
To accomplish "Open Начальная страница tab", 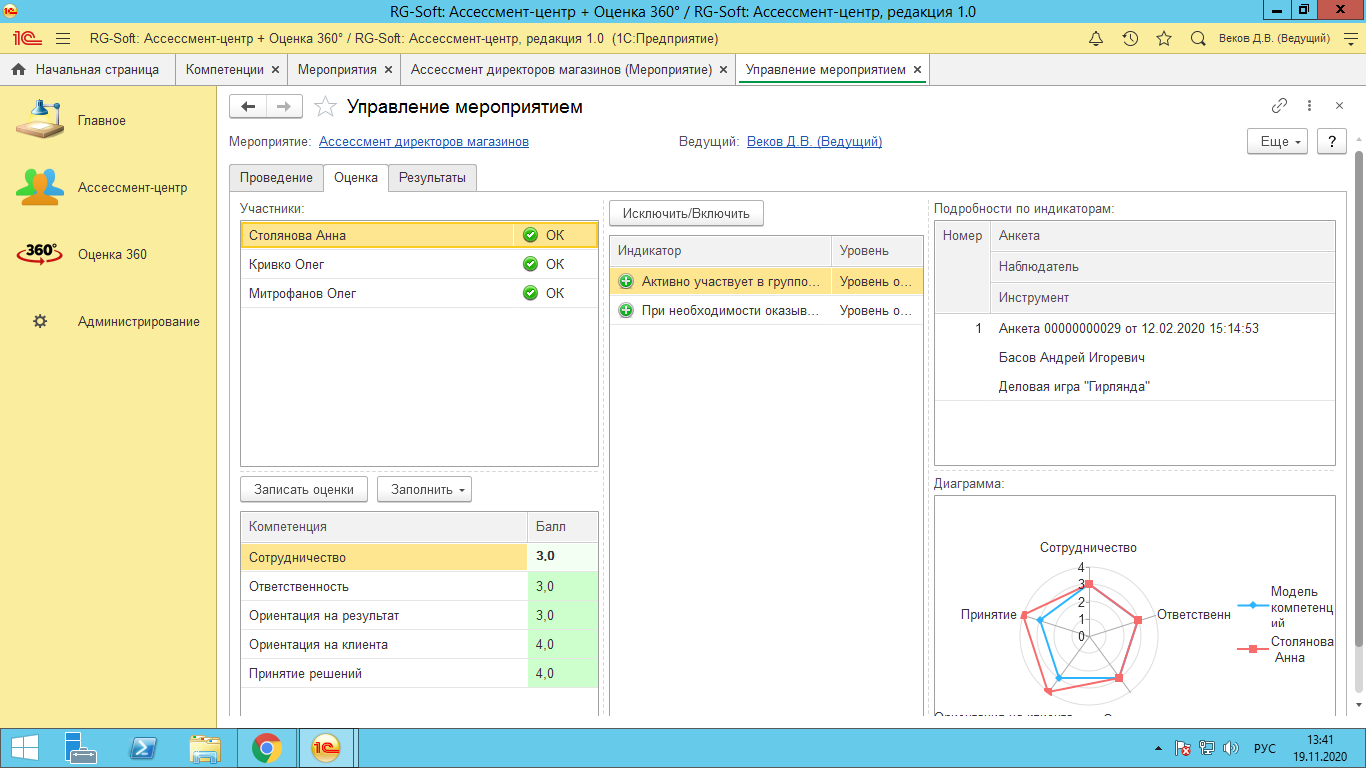I will click(88, 70).
